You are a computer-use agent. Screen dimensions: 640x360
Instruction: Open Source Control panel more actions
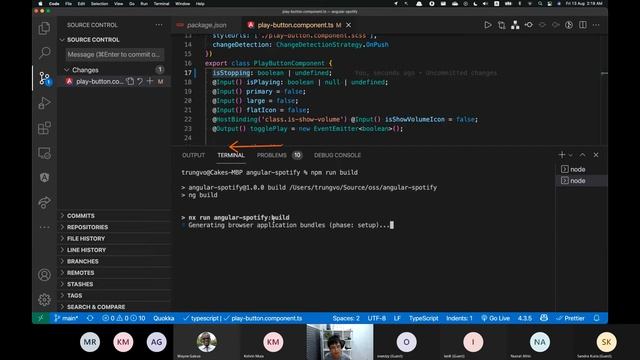pos(159,25)
